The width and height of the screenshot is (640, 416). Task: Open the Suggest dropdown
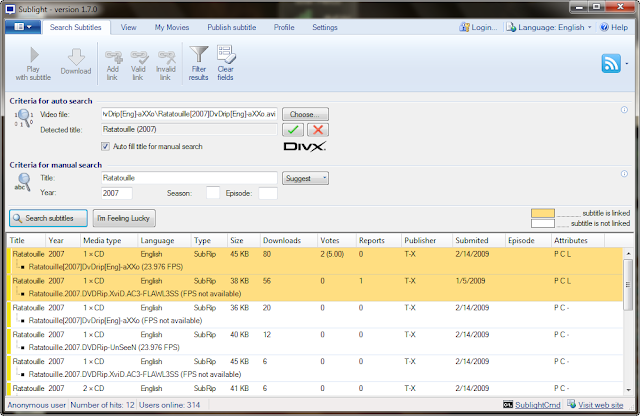pyautogui.click(x=305, y=178)
